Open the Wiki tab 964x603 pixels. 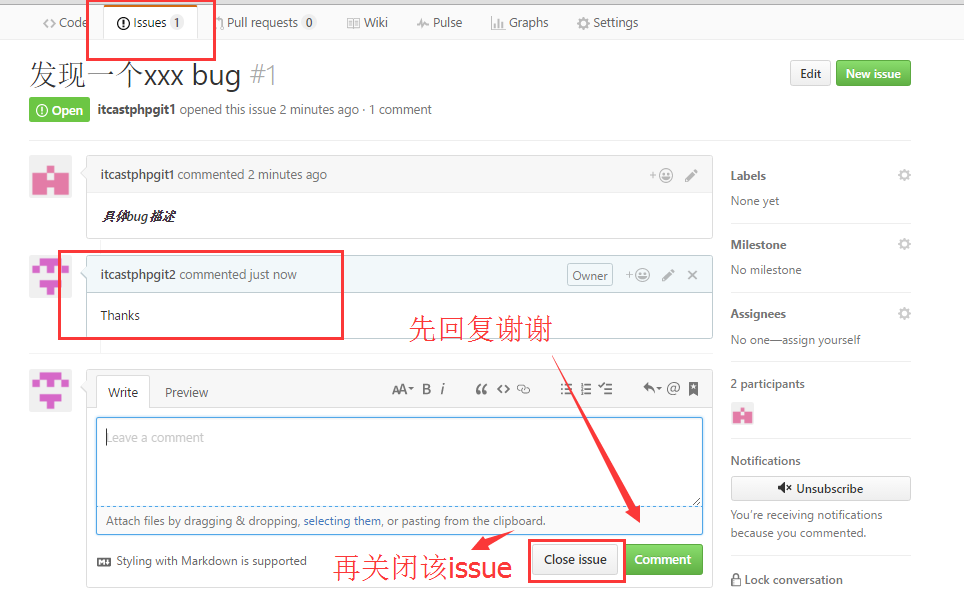[367, 23]
